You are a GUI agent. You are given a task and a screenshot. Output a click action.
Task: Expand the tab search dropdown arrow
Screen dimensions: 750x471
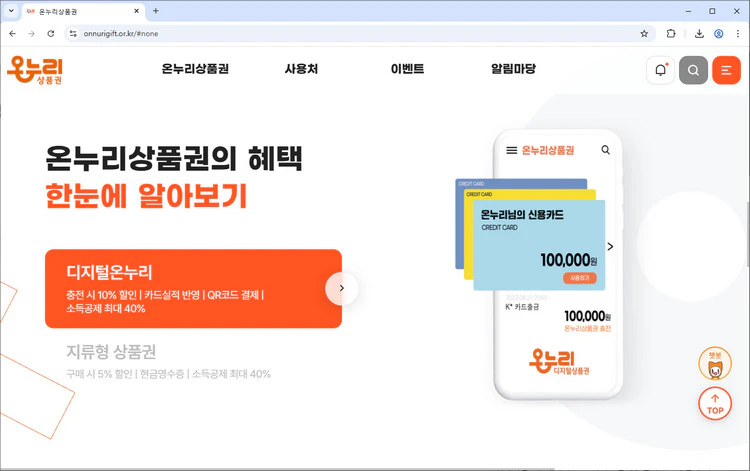point(10,11)
